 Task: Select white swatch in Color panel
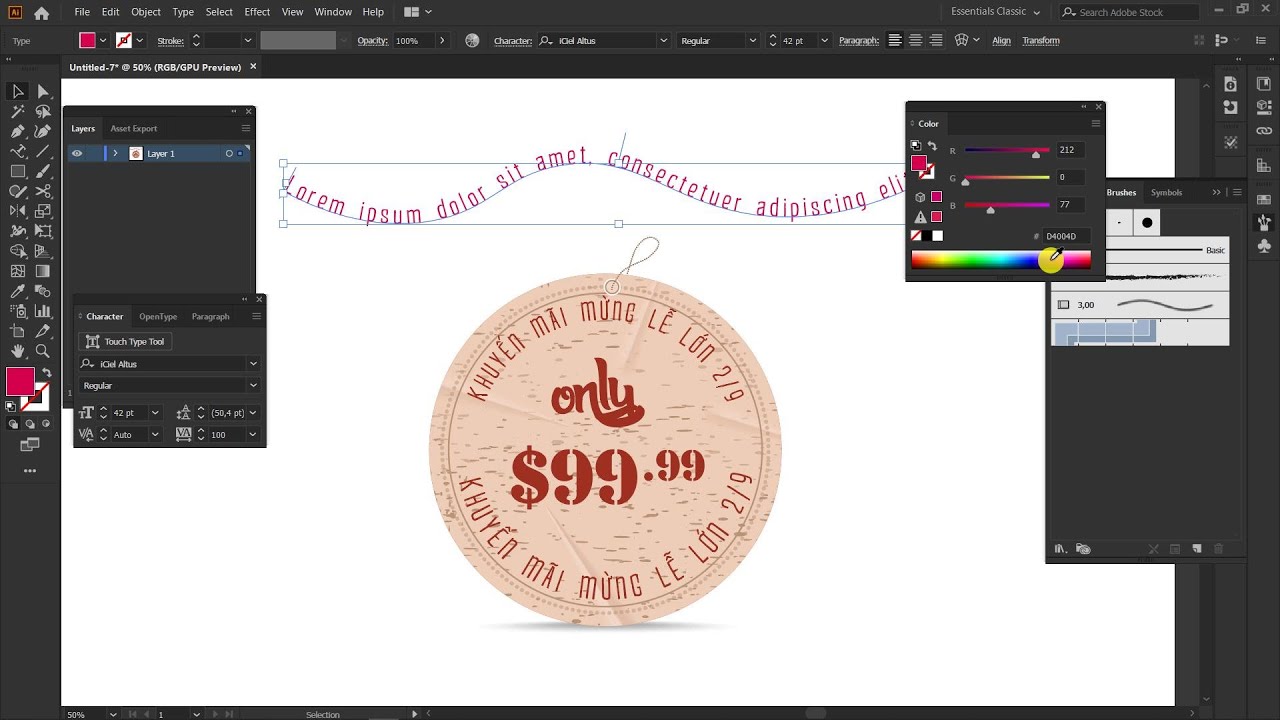coord(938,236)
